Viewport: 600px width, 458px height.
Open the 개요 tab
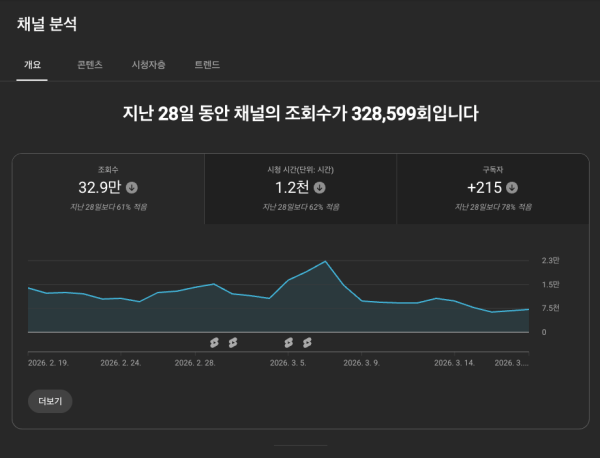click(x=32, y=65)
